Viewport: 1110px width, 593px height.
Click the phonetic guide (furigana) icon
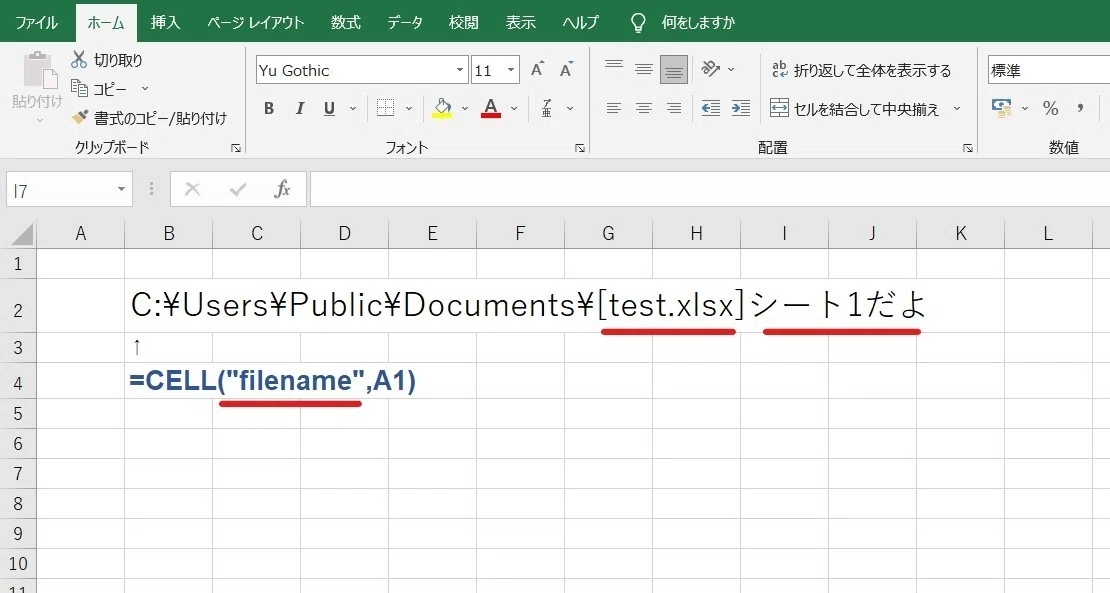(x=547, y=108)
